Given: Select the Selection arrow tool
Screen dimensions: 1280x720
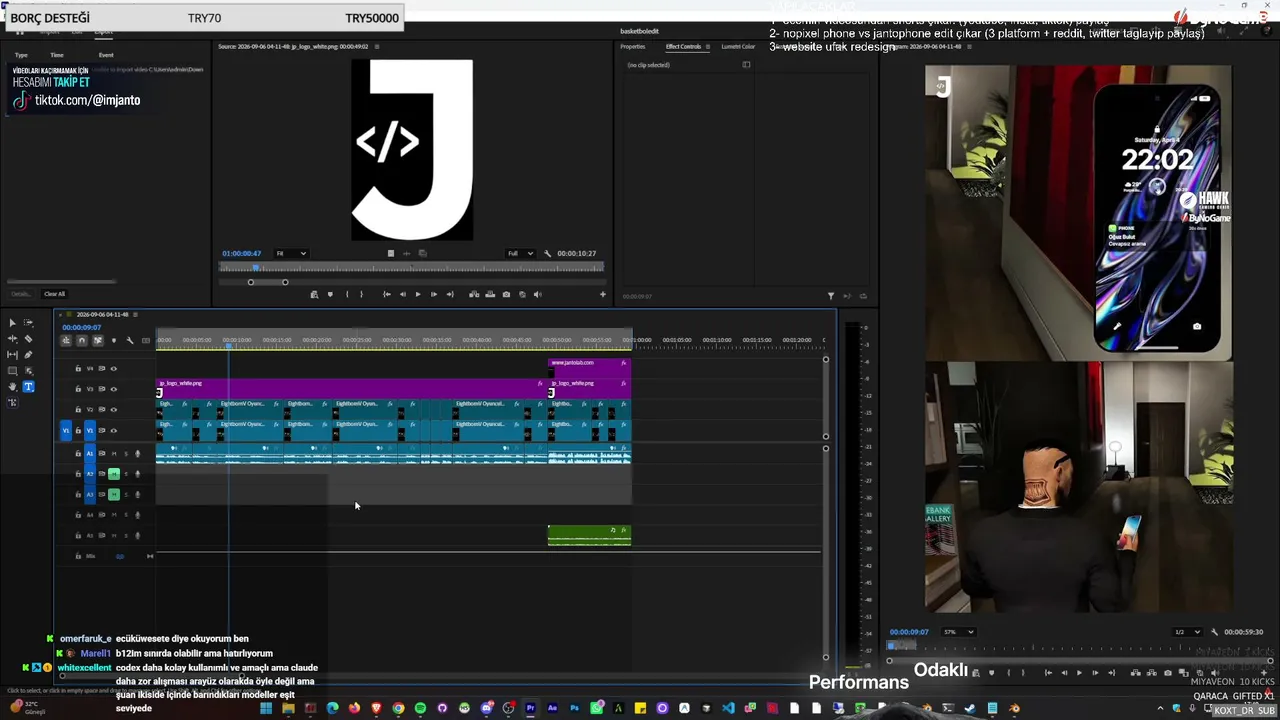Looking at the screenshot, I should pos(13,323).
